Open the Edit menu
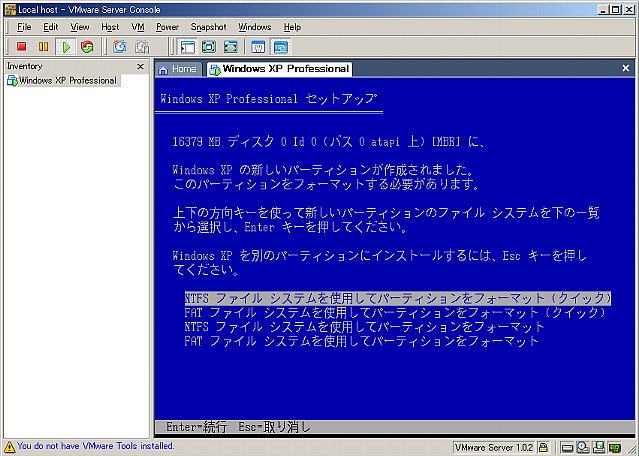 [51, 27]
